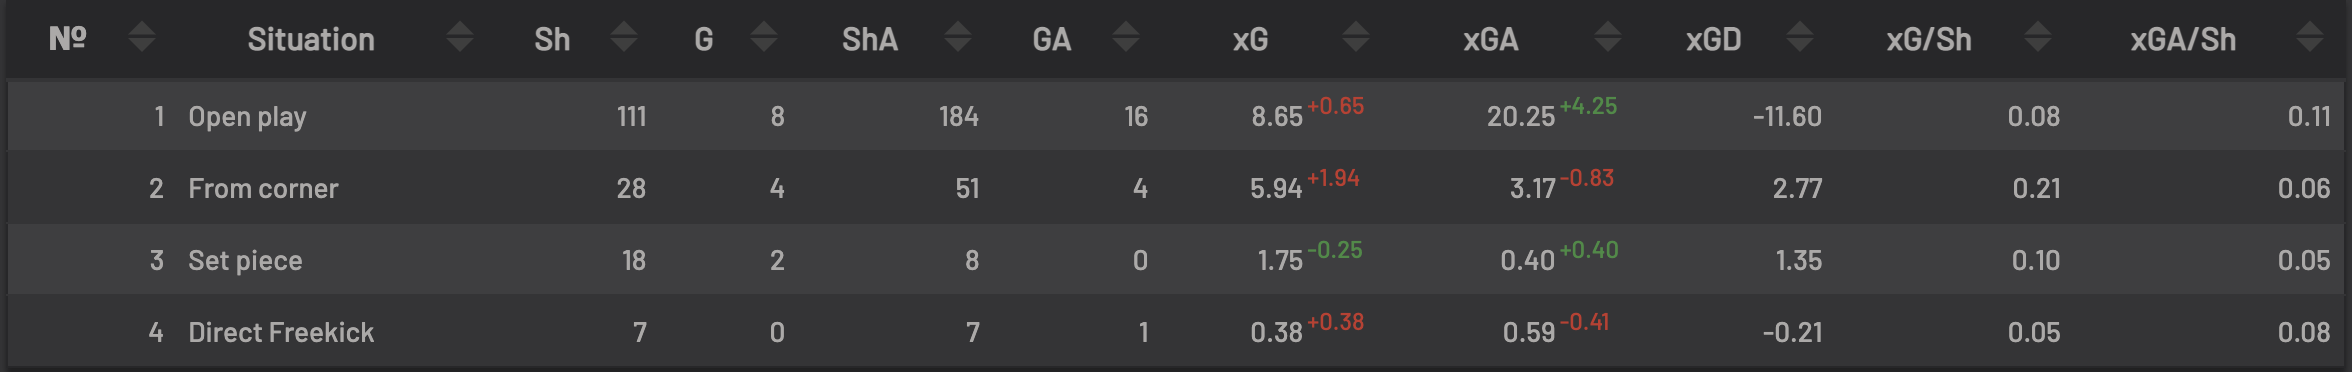Click the xGA/Sh column header label

(2183, 39)
